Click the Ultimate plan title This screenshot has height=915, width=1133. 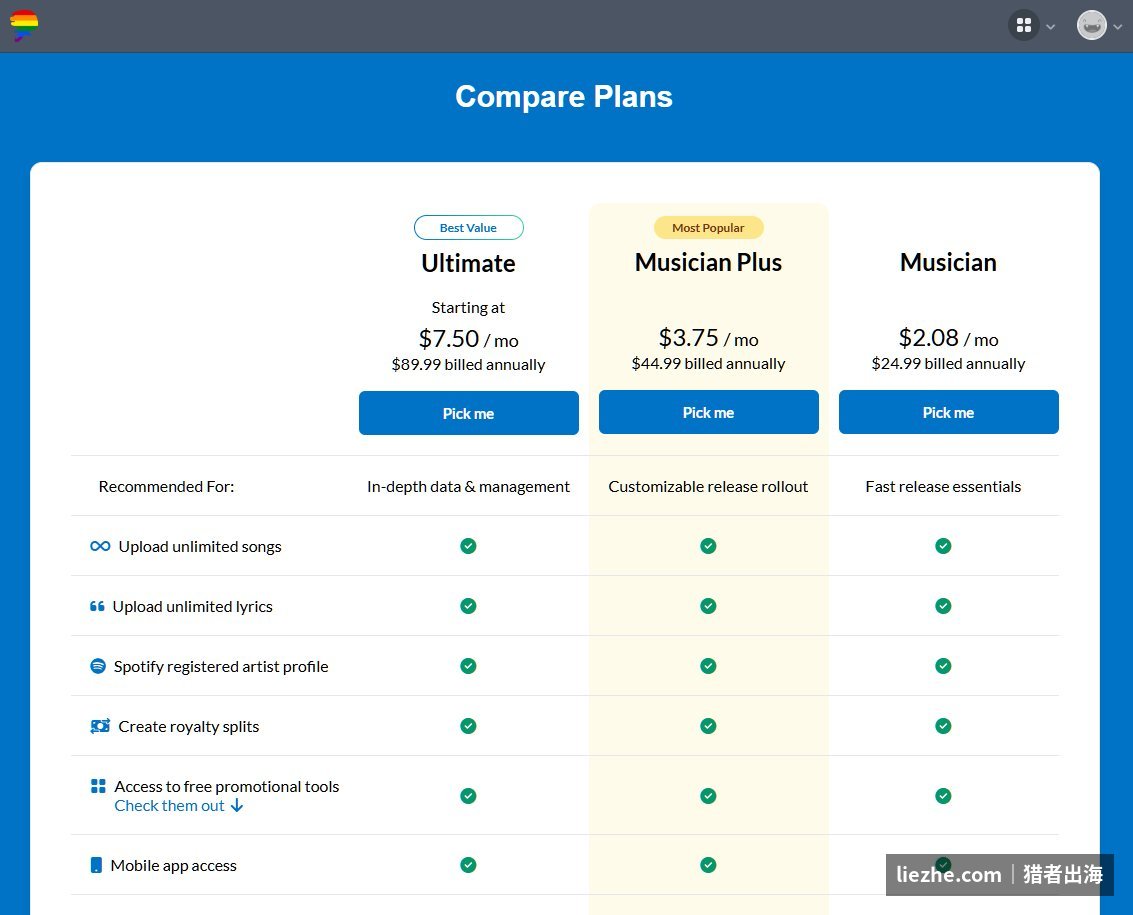coord(468,263)
